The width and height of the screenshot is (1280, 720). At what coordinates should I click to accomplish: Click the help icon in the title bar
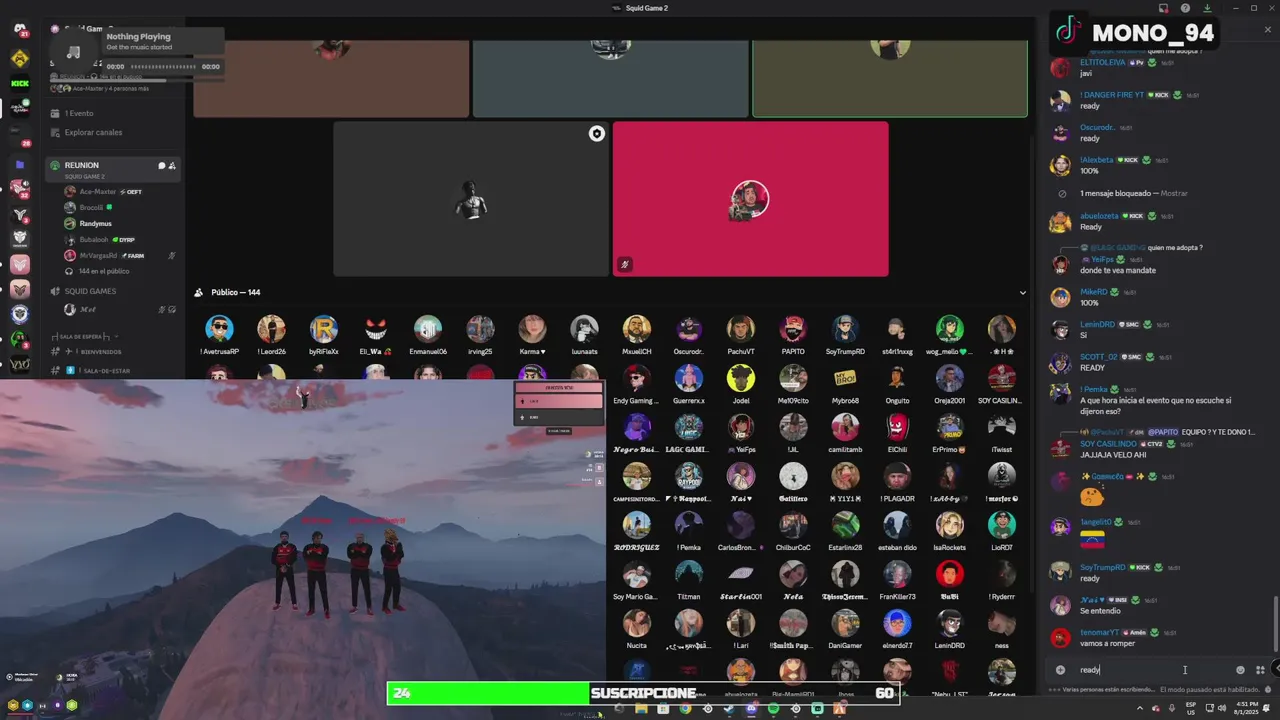(1185, 8)
